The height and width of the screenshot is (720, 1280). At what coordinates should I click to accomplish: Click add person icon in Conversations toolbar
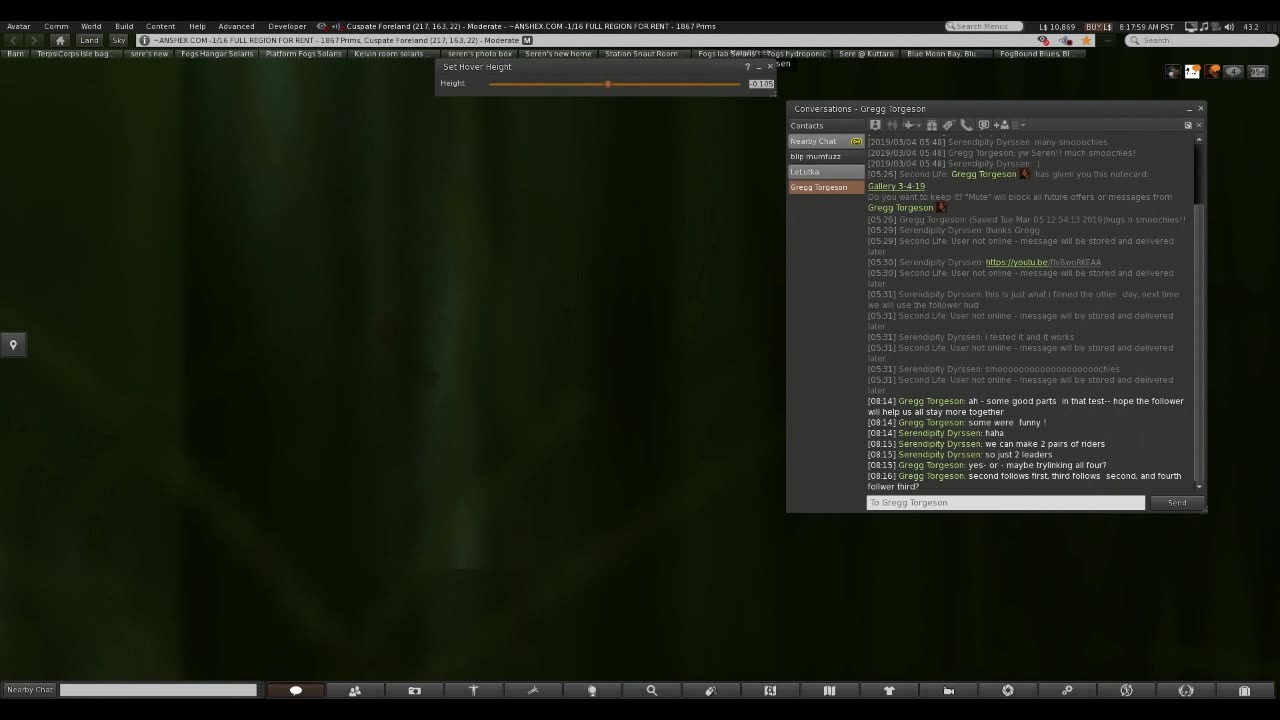pos(1002,125)
